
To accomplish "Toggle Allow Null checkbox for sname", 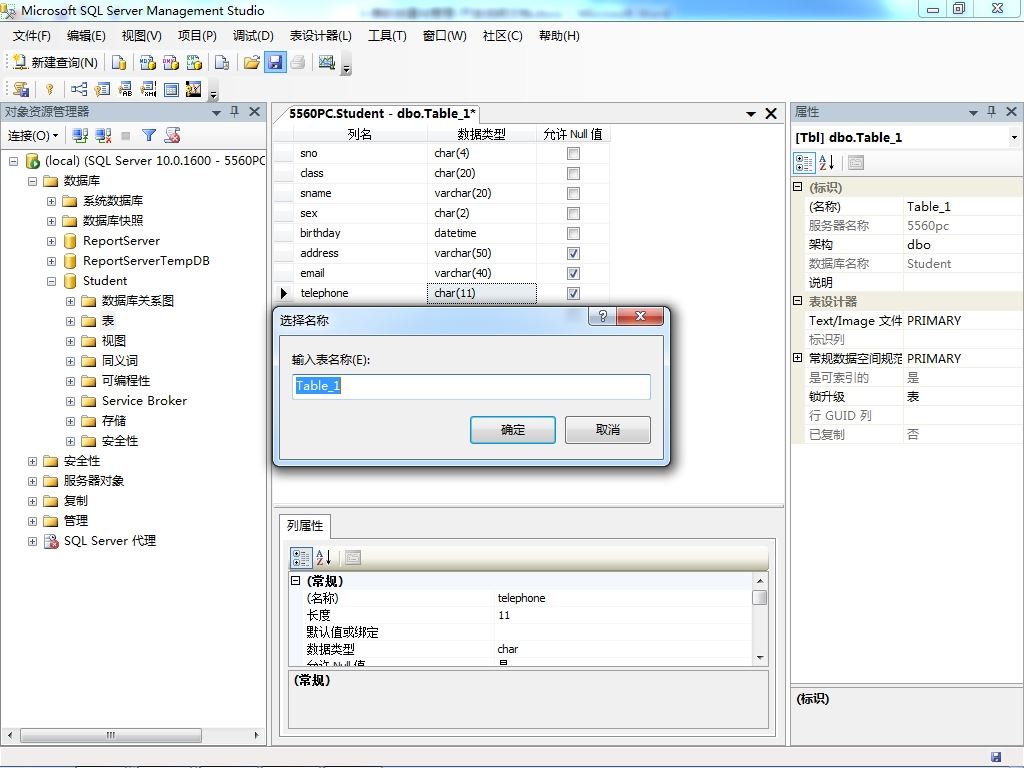I will pyautogui.click(x=573, y=193).
